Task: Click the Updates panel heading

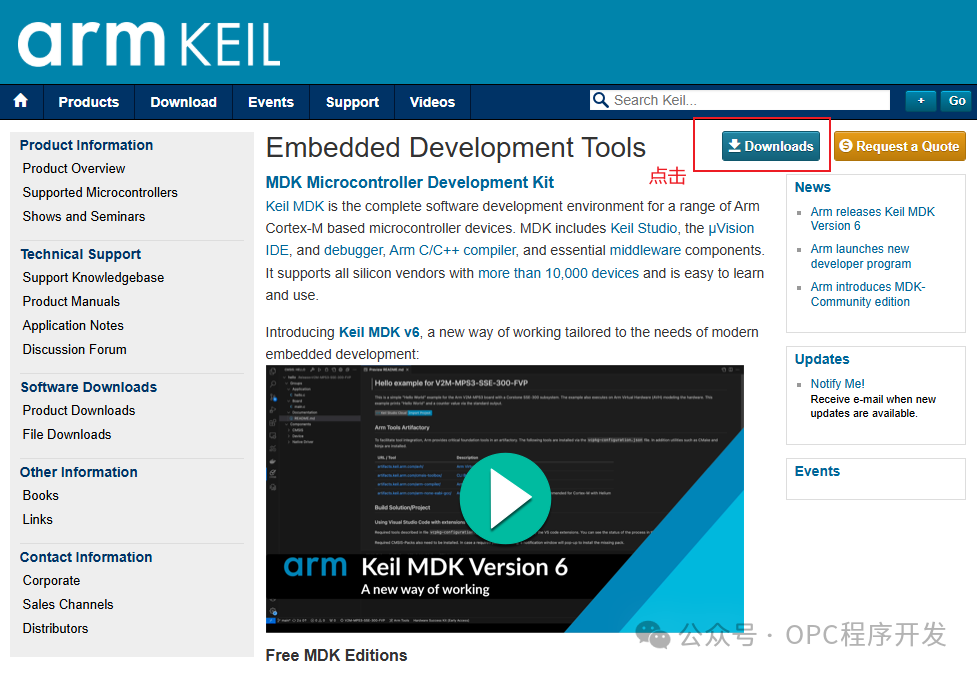Action: pos(822,360)
